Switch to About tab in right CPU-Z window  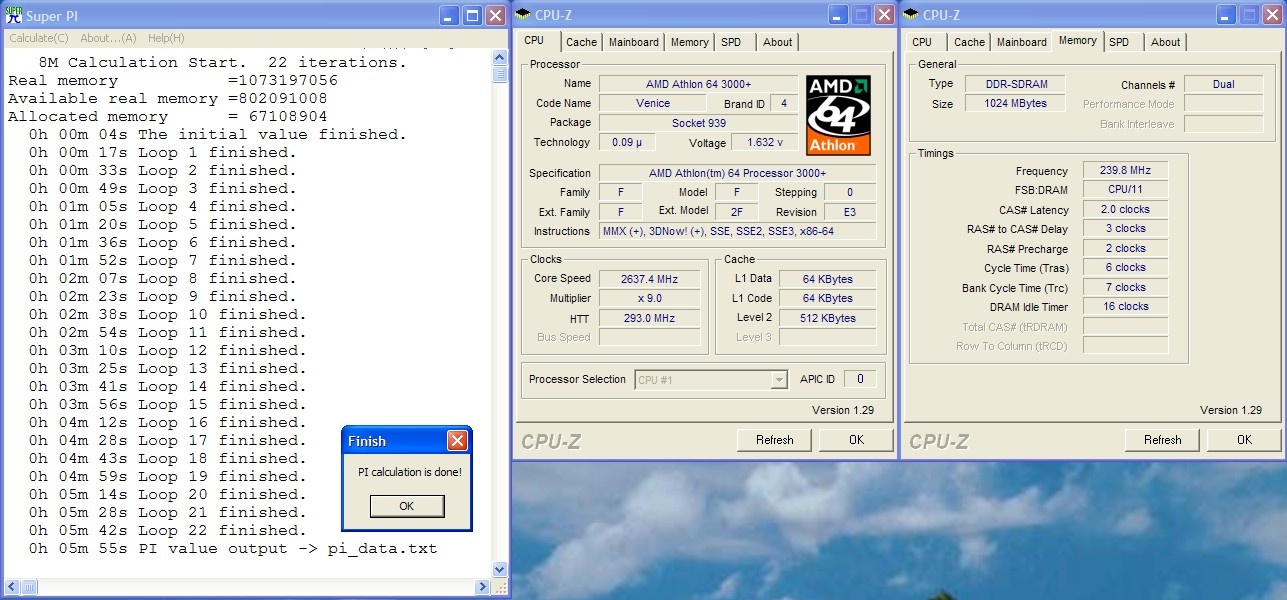(1165, 42)
